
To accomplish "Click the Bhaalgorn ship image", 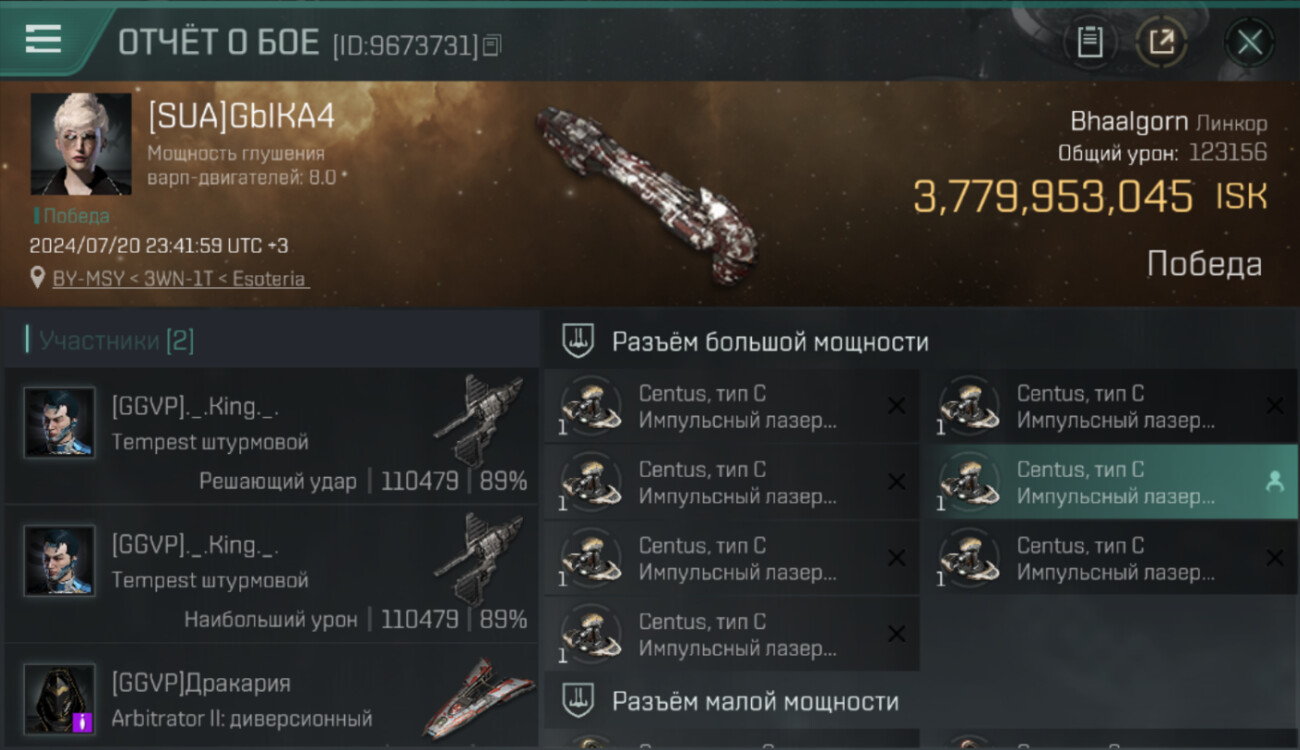I will (x=645, y=195).
